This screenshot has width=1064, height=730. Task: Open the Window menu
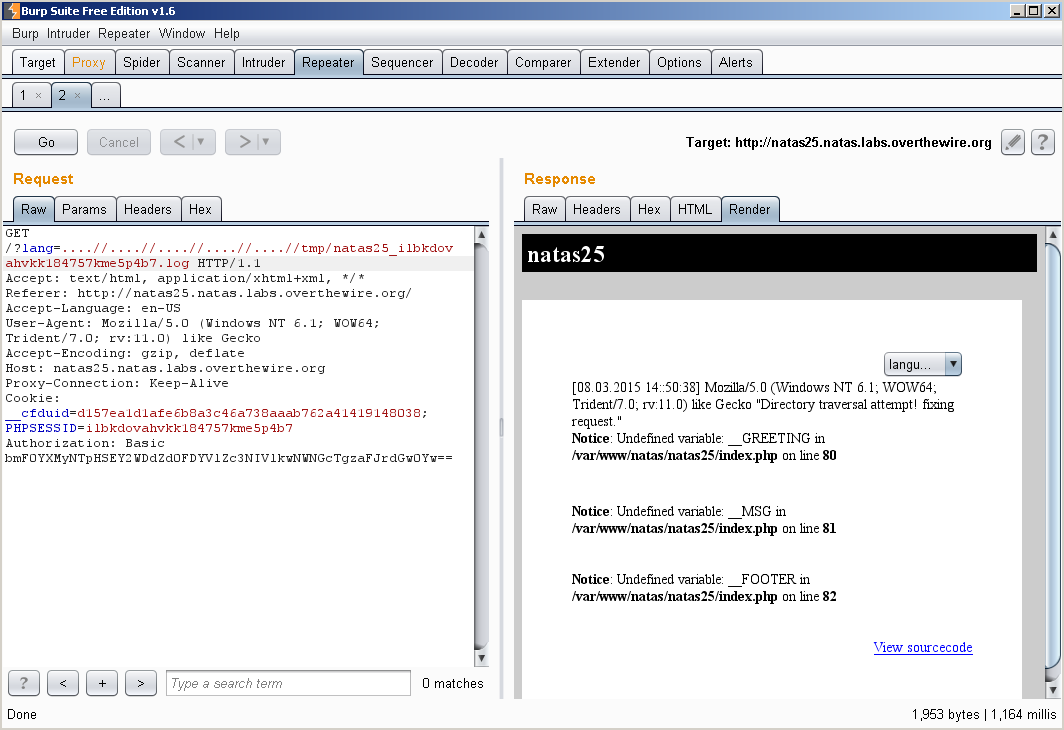click(182, 33)
